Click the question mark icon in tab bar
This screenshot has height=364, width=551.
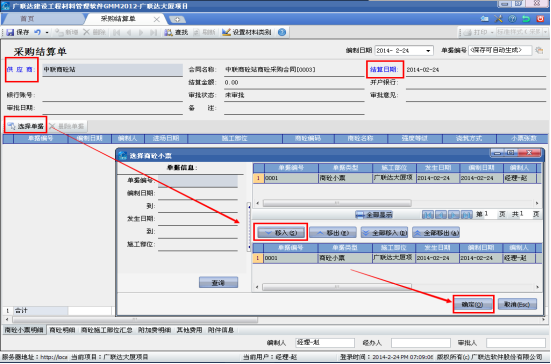pos(512,19)
